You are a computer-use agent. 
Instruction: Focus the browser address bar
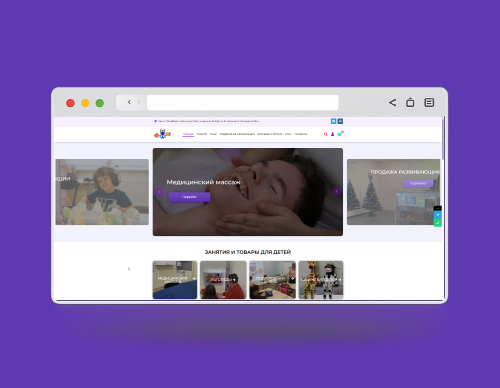[243, 102]
